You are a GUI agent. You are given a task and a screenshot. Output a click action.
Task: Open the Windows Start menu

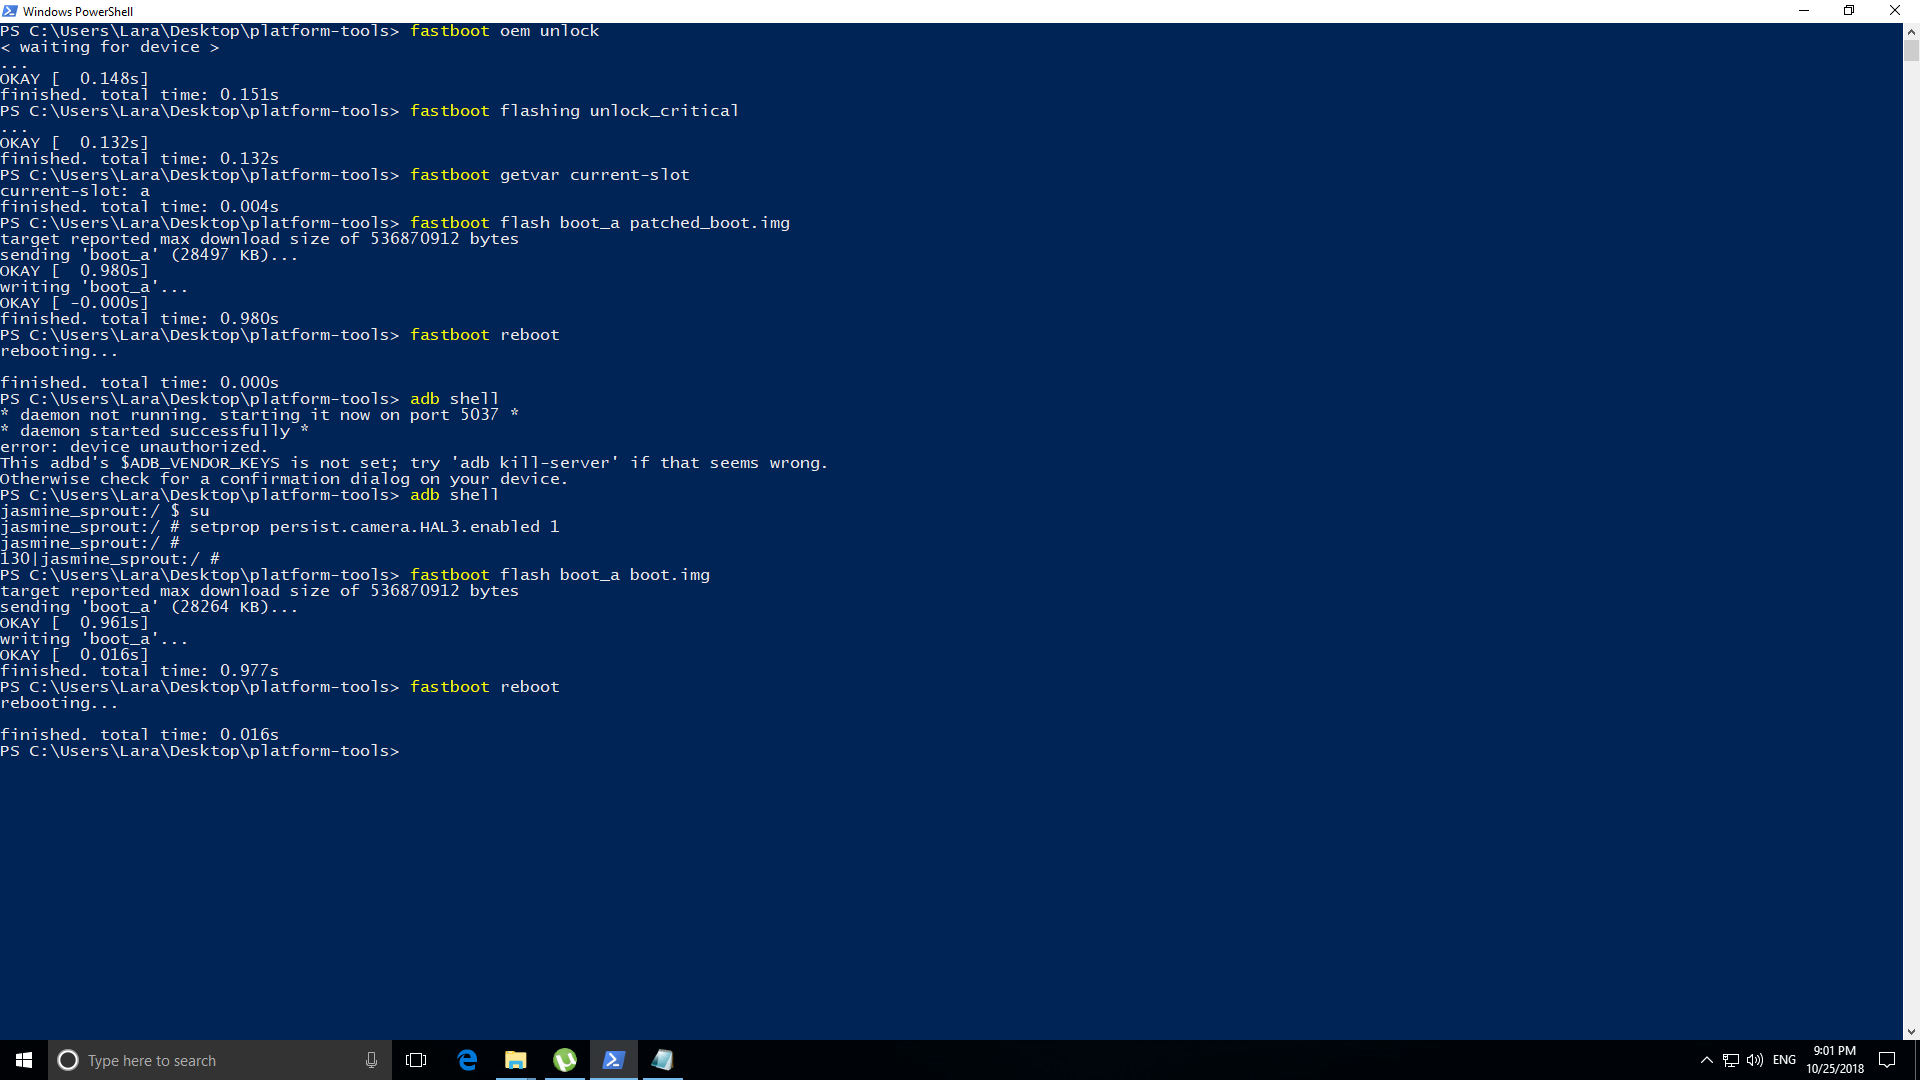(24, 1060)
